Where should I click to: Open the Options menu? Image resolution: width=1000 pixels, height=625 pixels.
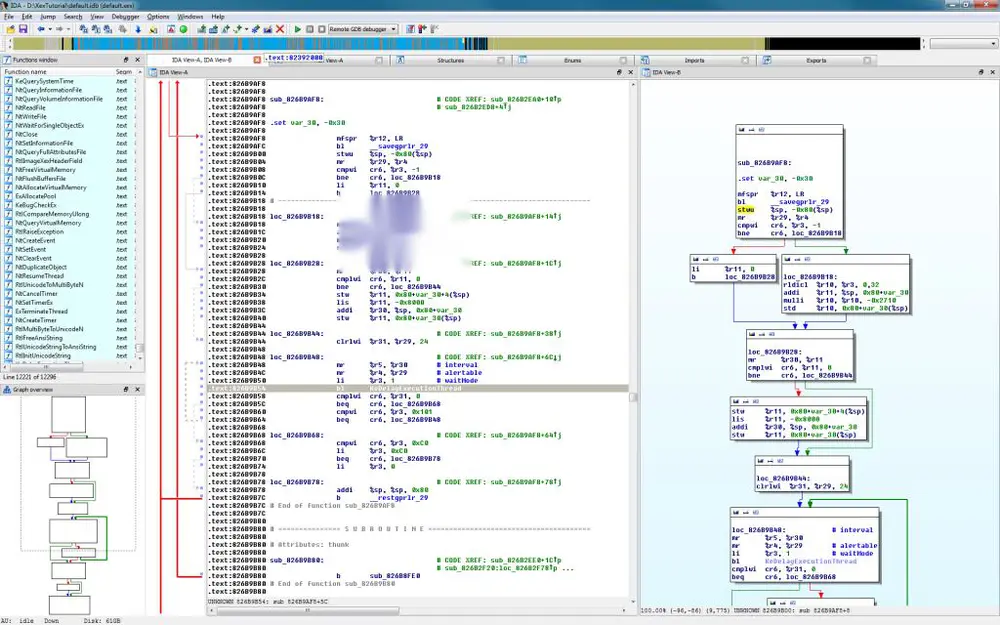point(158,17)
